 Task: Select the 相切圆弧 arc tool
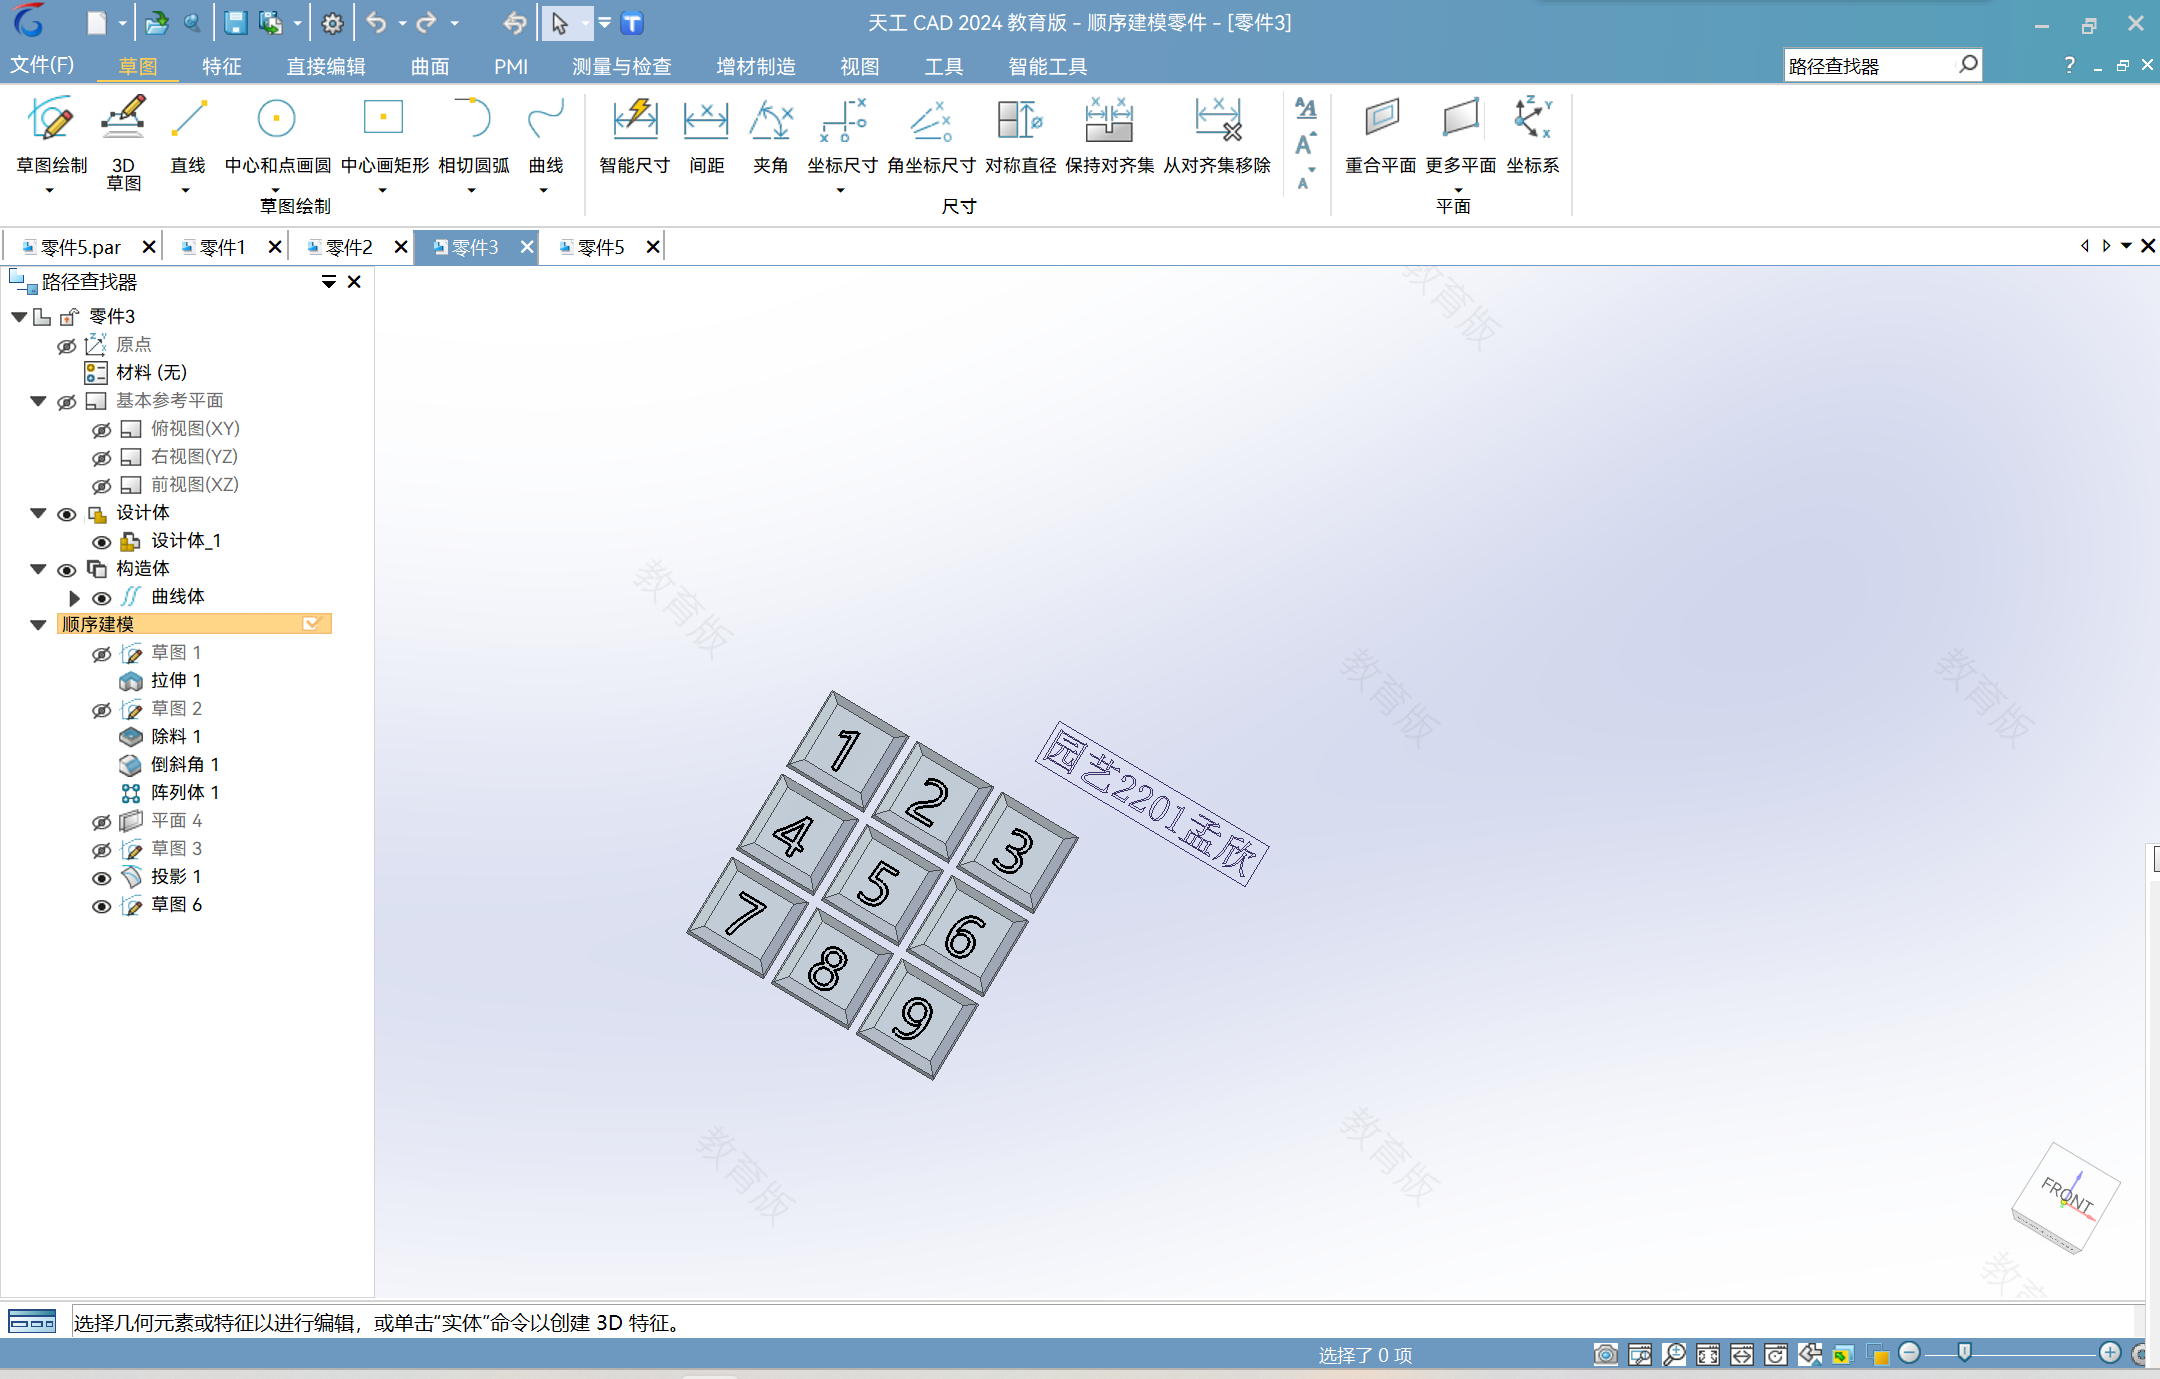pos(473,135)
